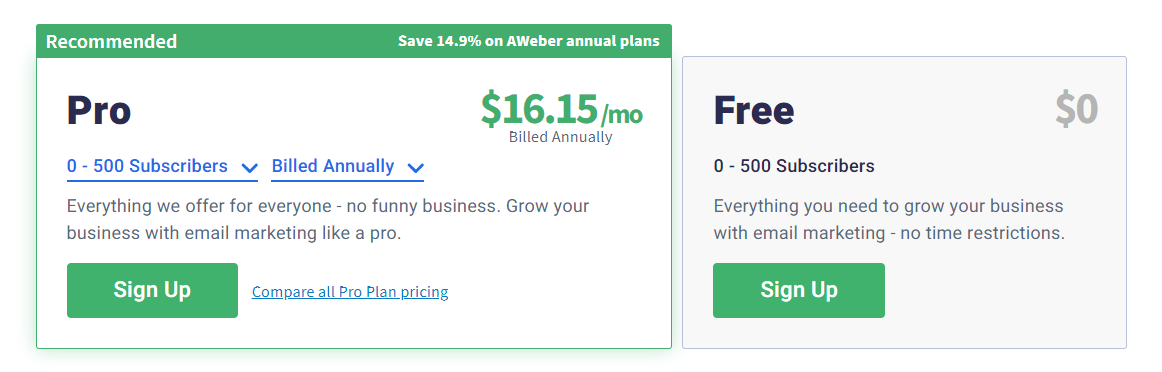Open the Billed Annually dropdown selector

coord(348,167)
